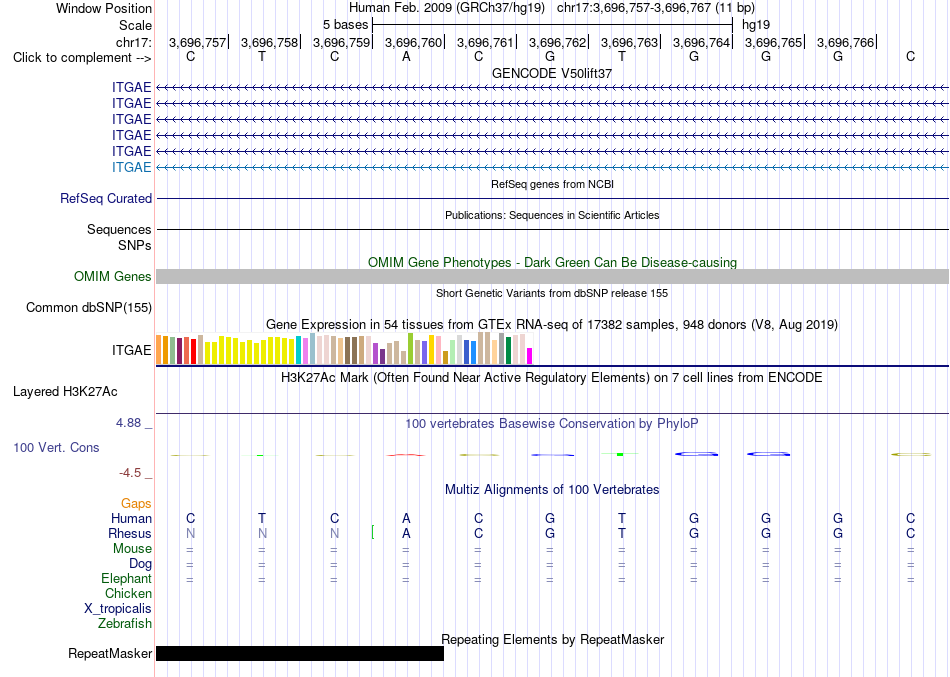
Task: Click the Elephant species label
Action: pos(127,579)
